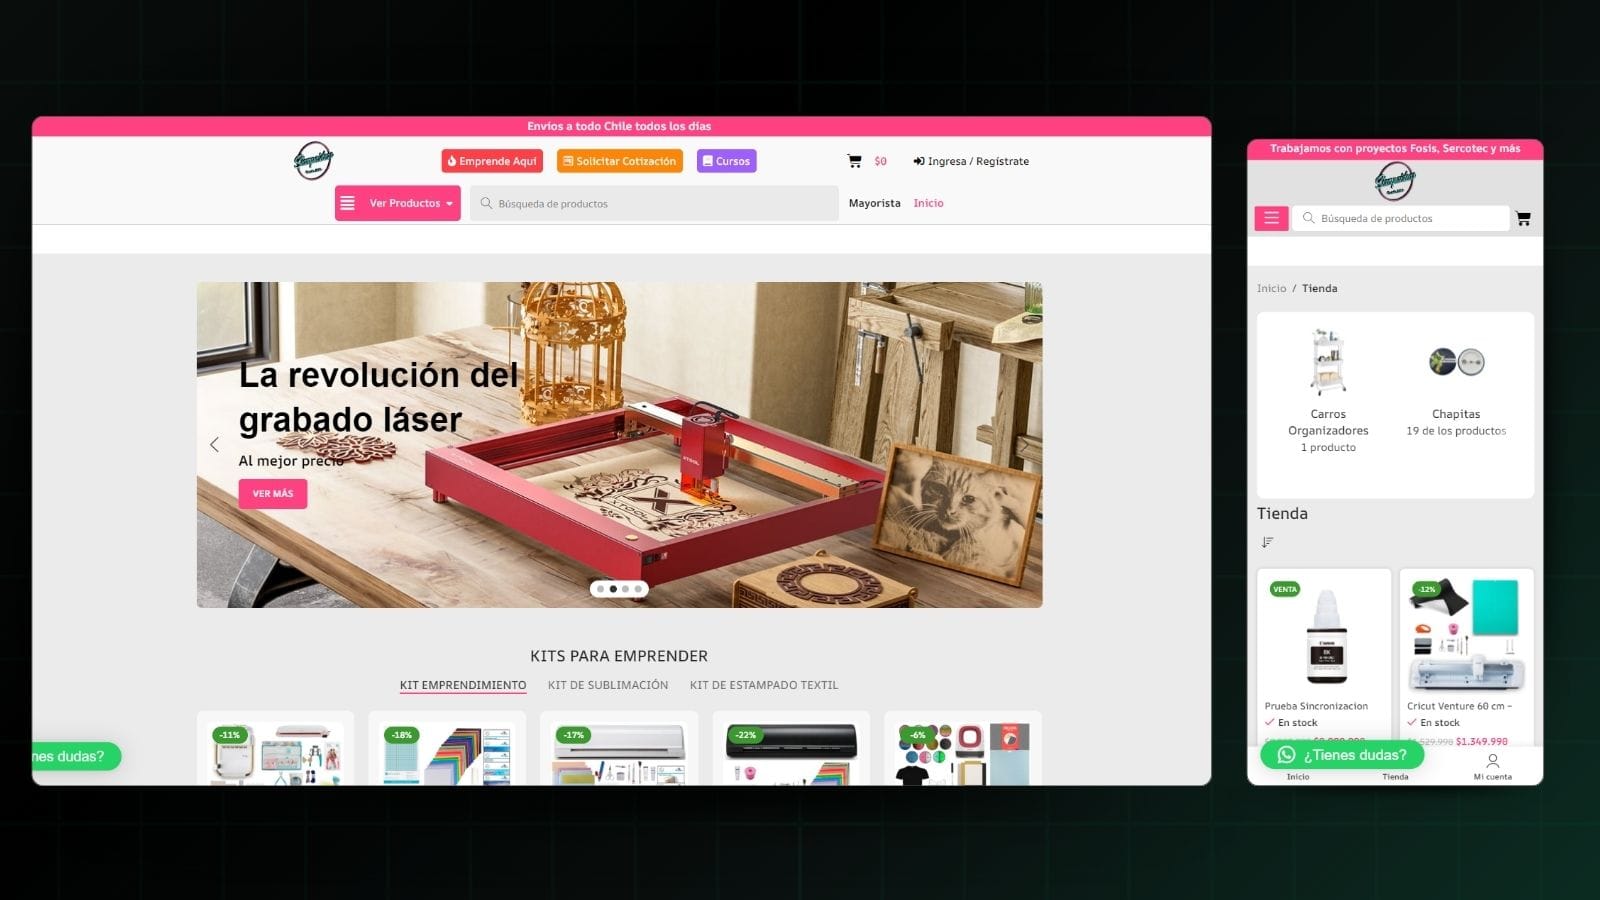Click the Solicitar Cotización button

[x=619, y=161]
